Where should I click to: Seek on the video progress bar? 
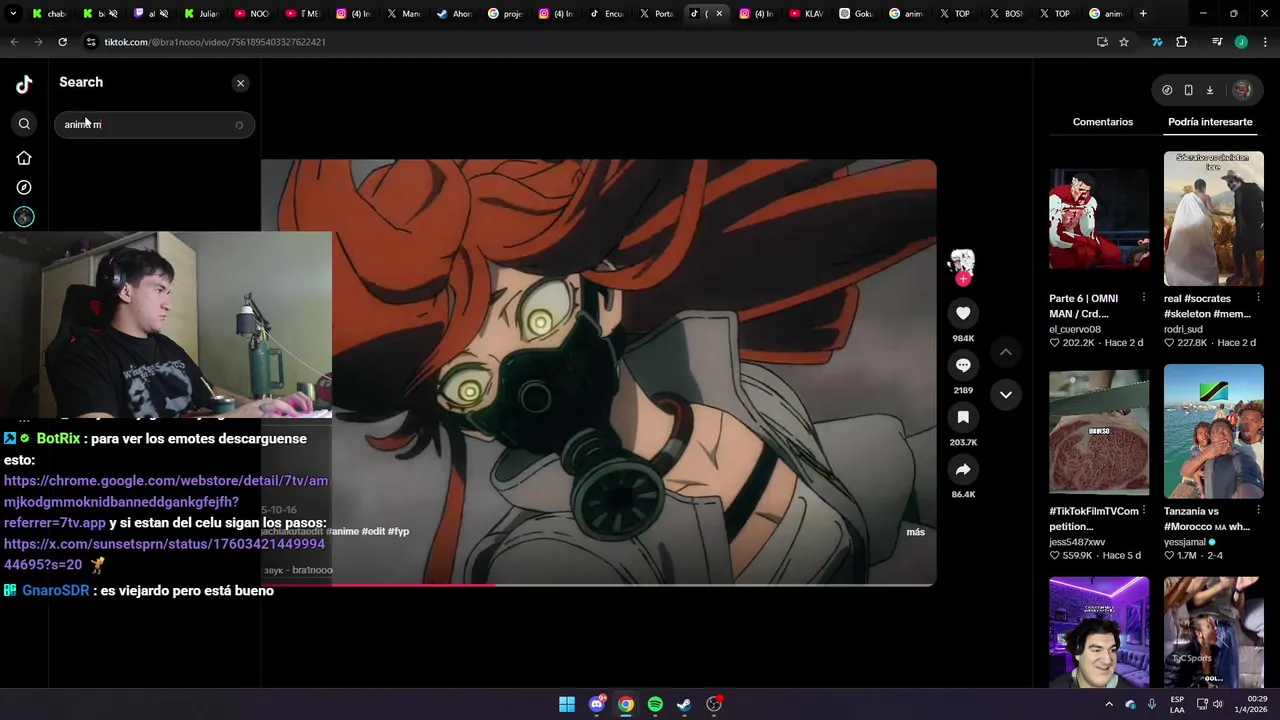coord(598,585)
